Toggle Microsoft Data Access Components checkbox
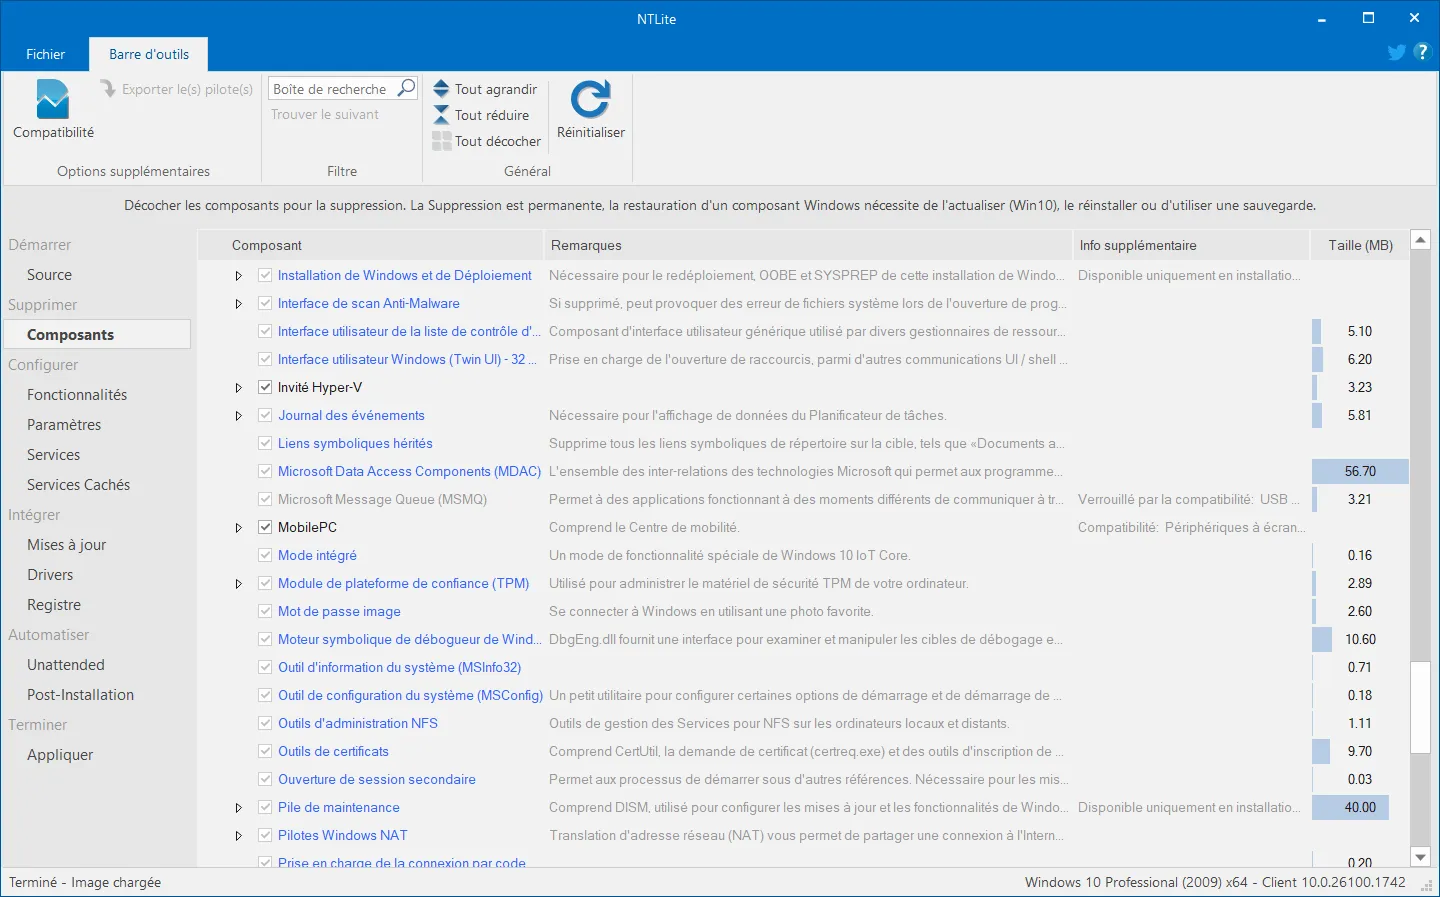Viewport: 1440px width, 897px height. tap(265, 471)
